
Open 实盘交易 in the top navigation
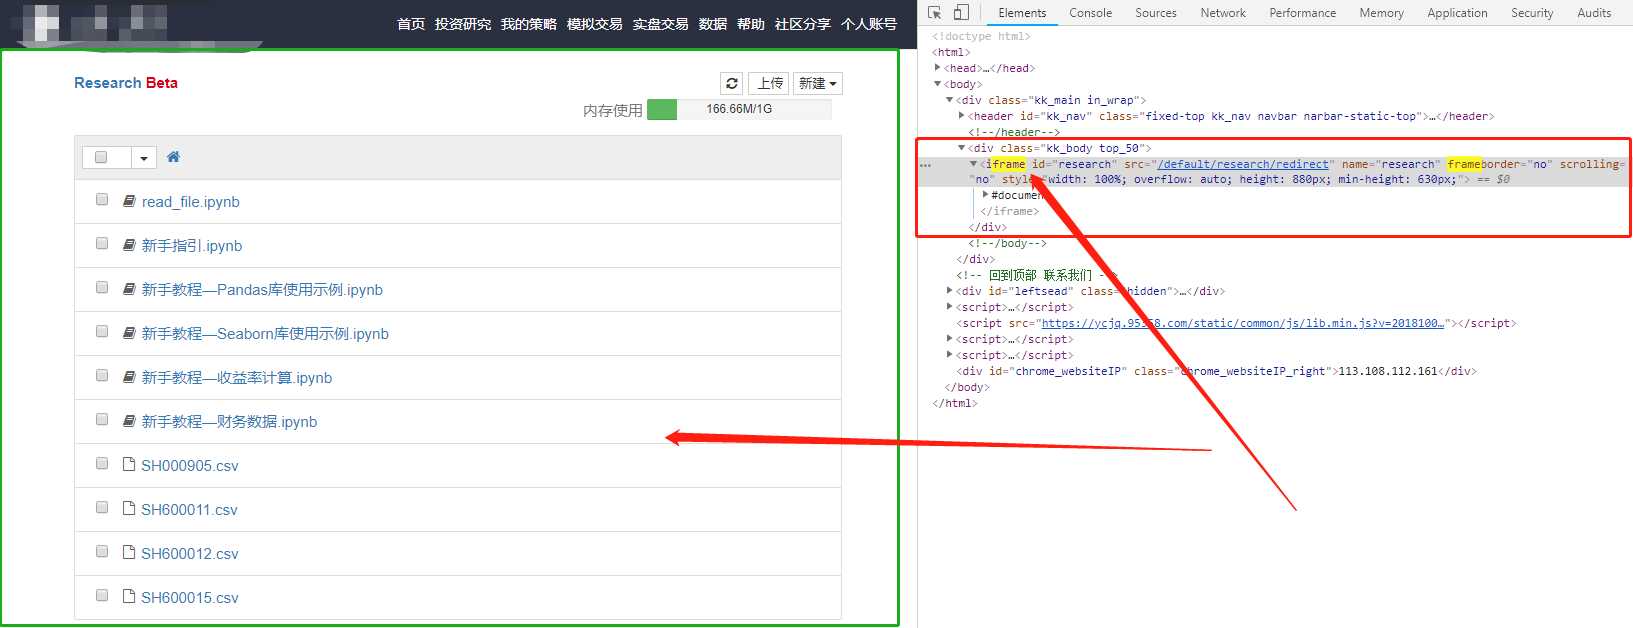(x=661, y=24)
